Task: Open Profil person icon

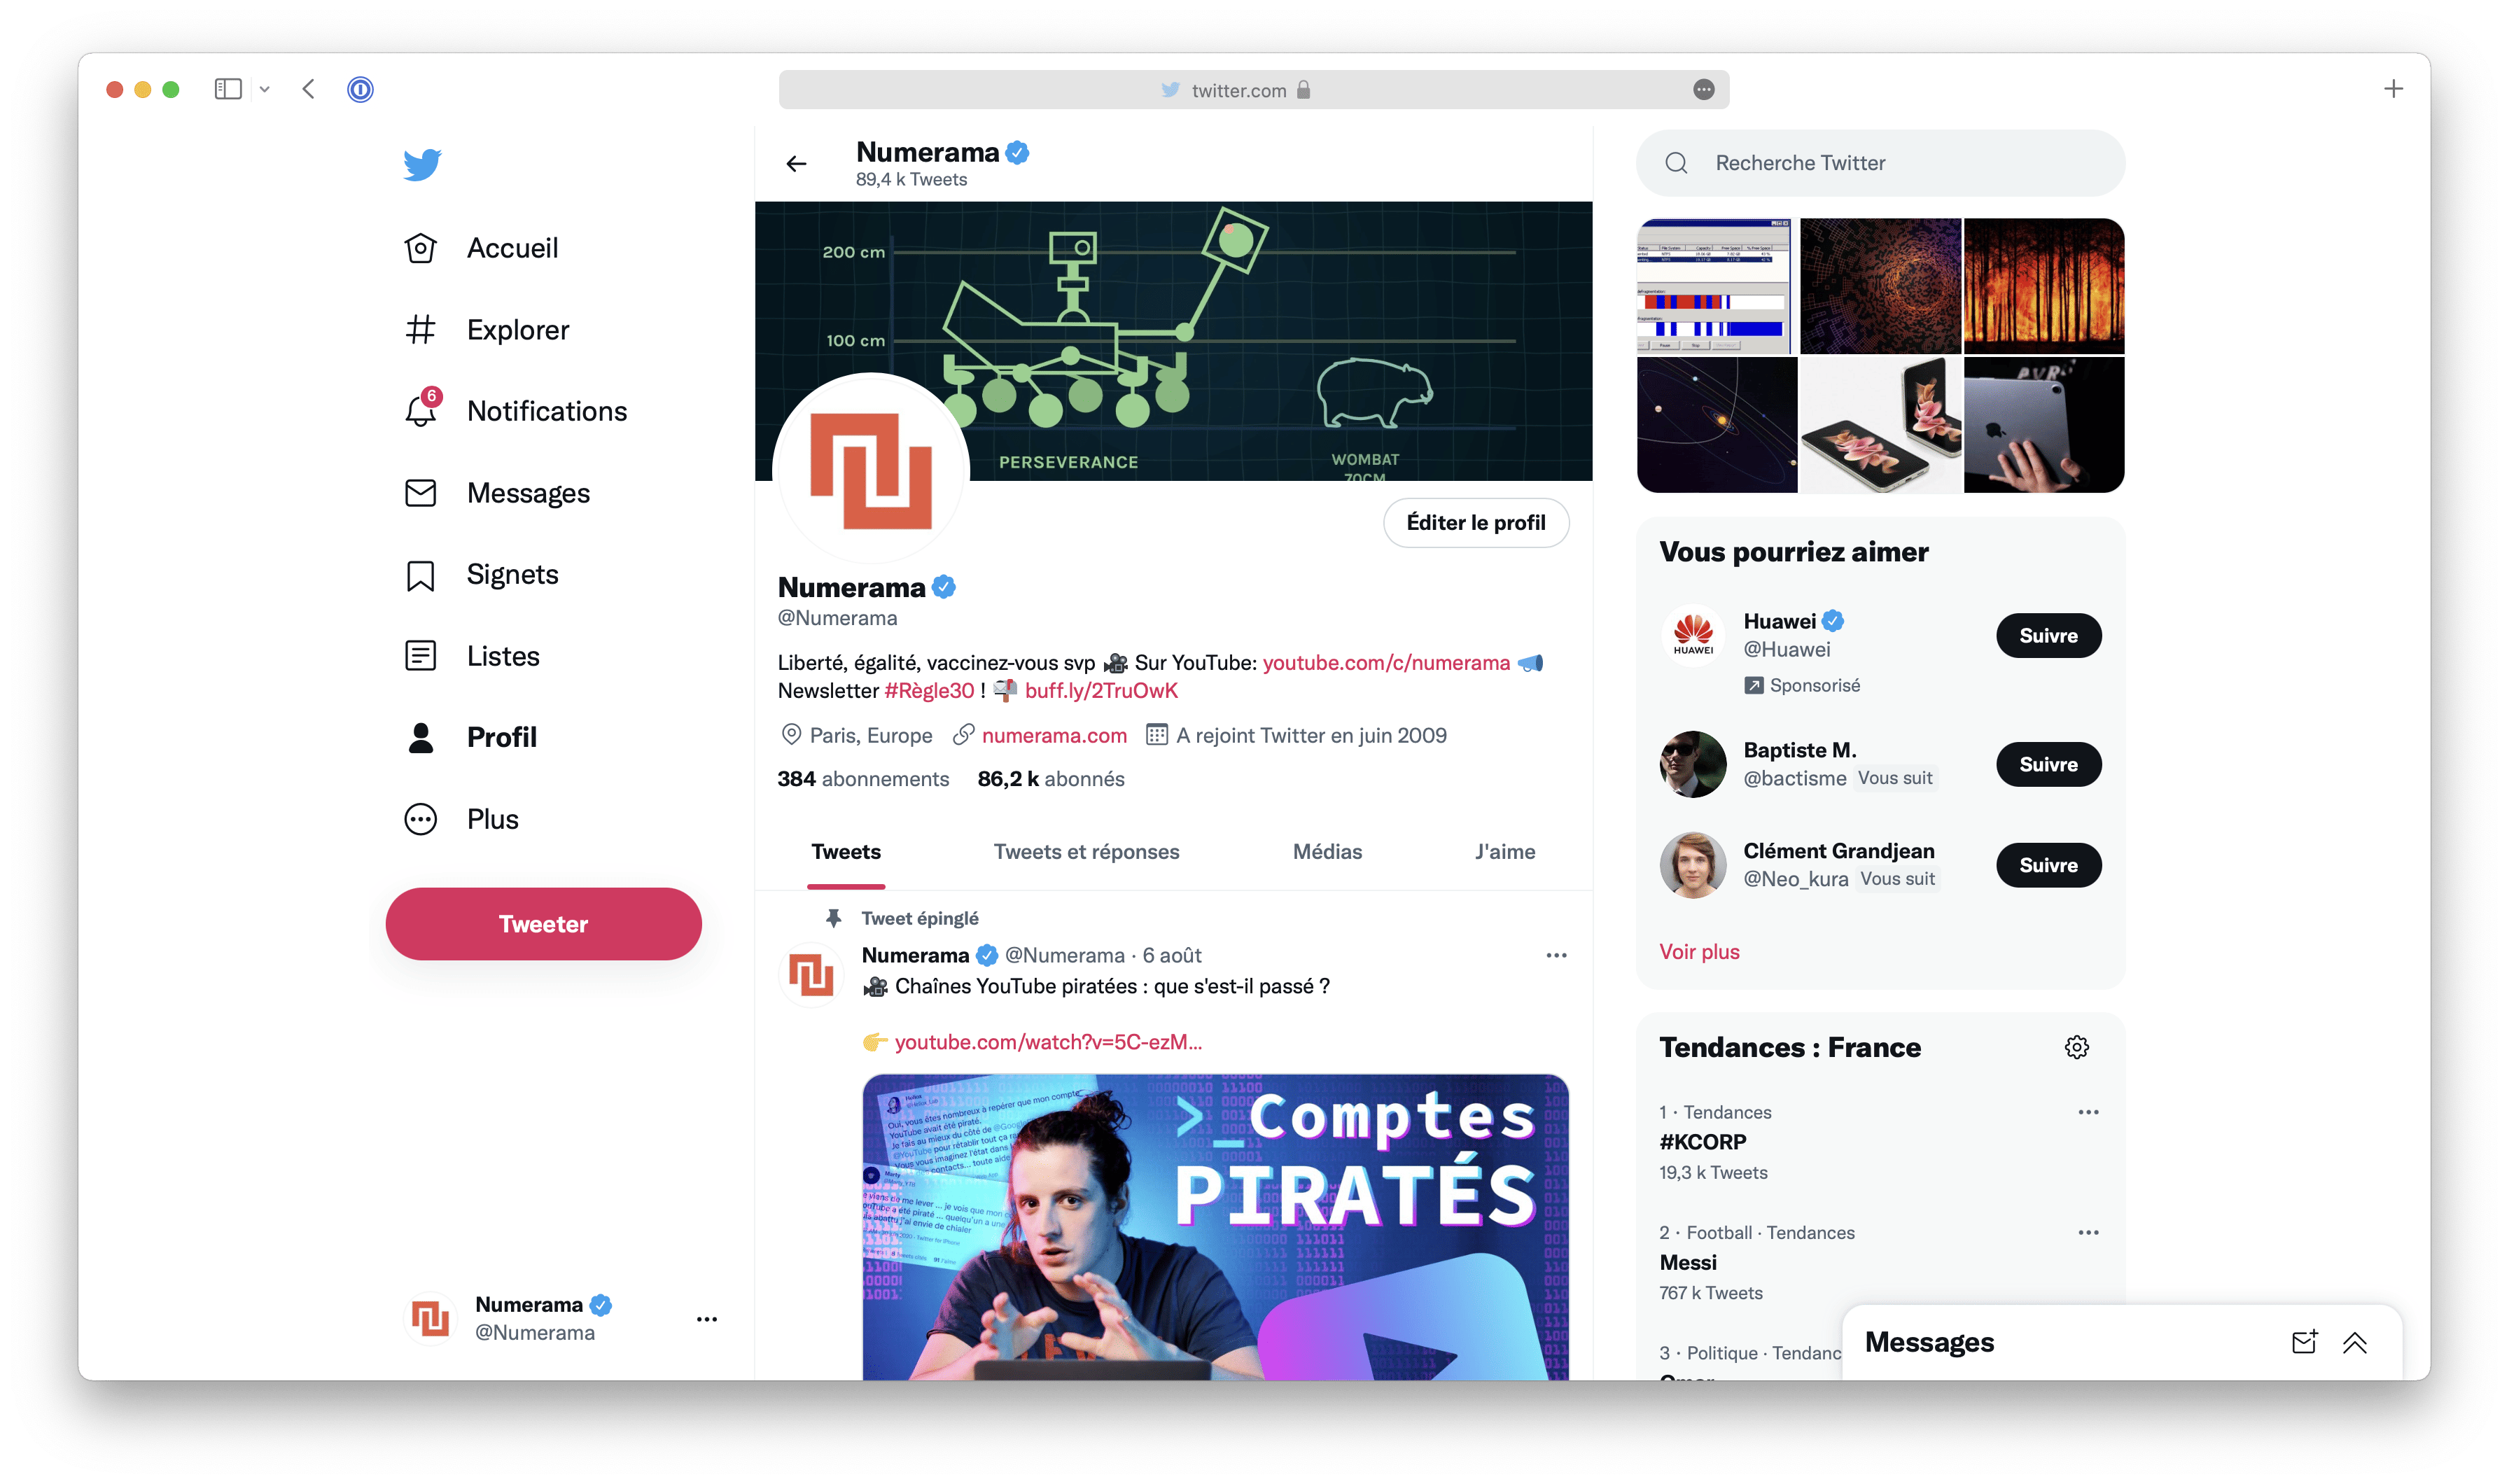Action: 420,738
